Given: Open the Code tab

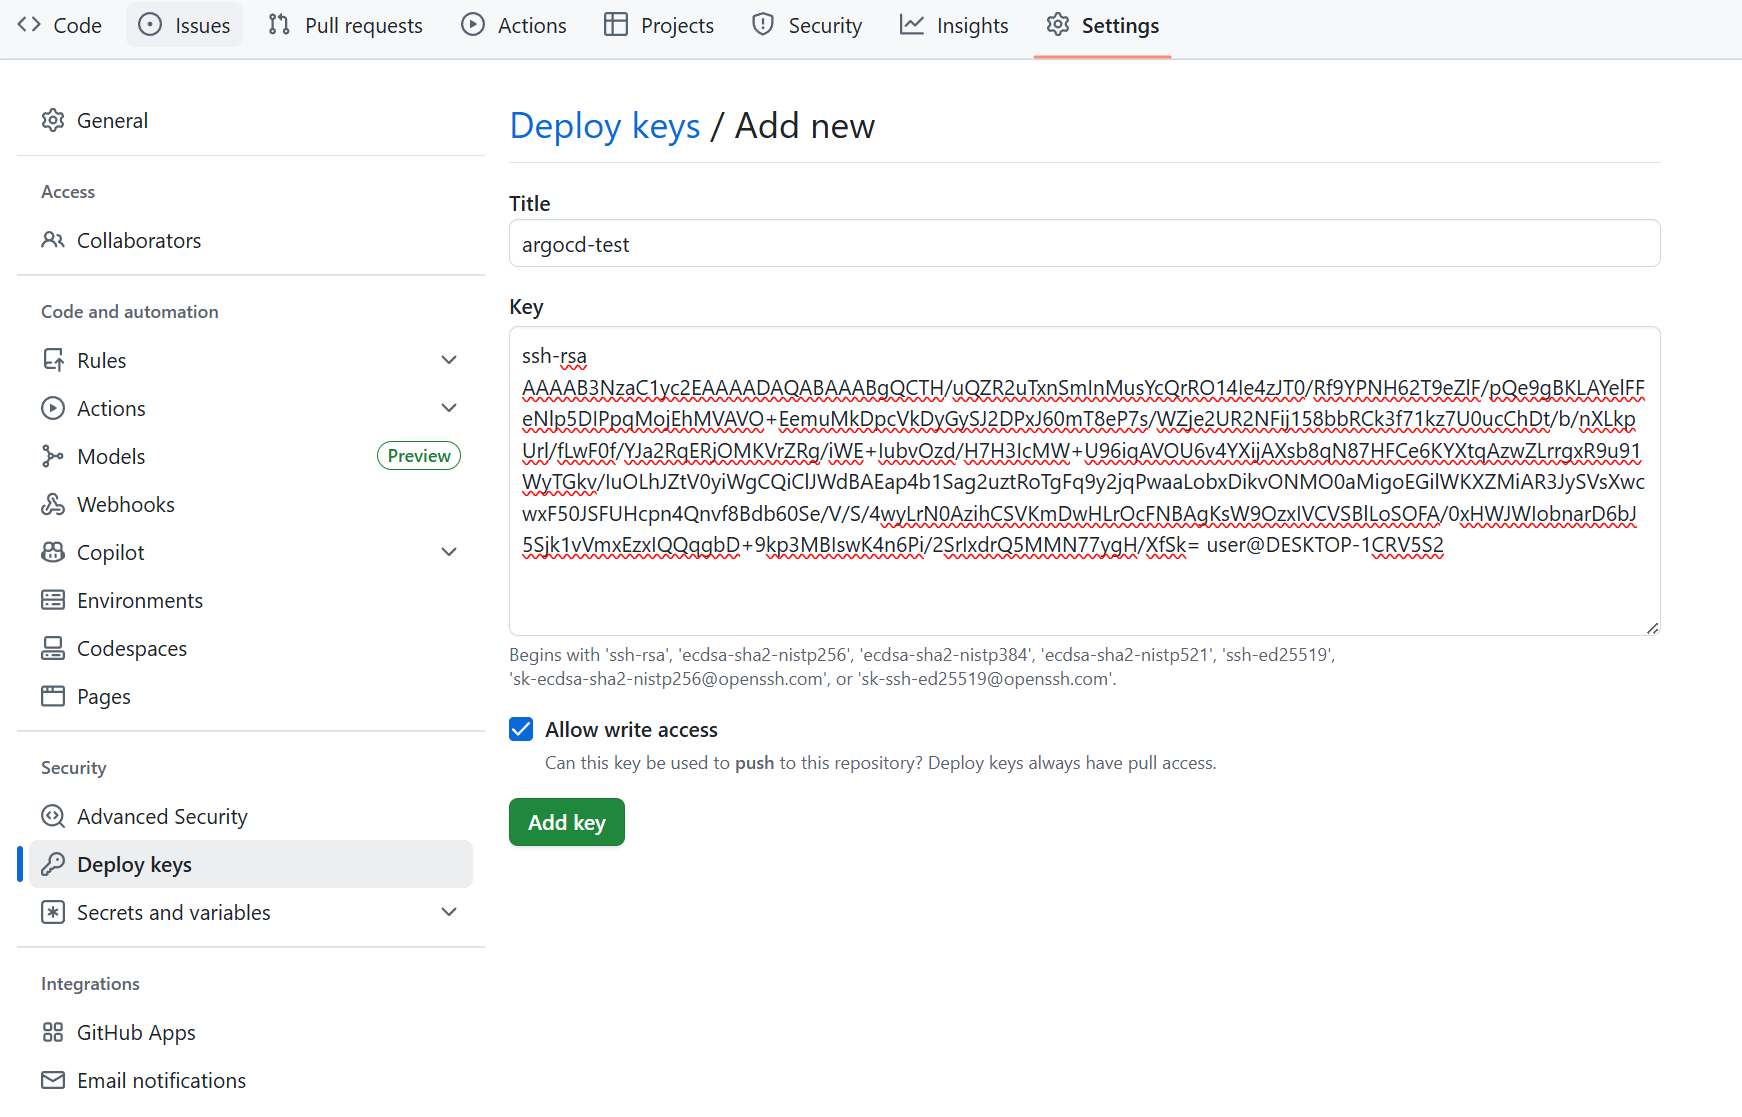Looking at the screenshot, I should (x=60, y=25).
